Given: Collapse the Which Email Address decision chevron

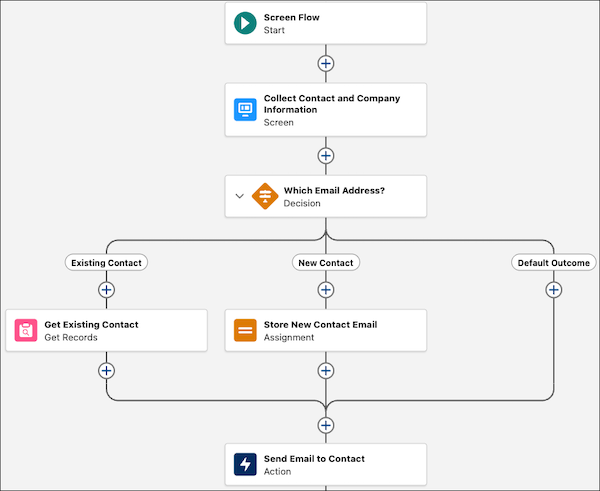Looking at the screenshot, I should [240, 196].
